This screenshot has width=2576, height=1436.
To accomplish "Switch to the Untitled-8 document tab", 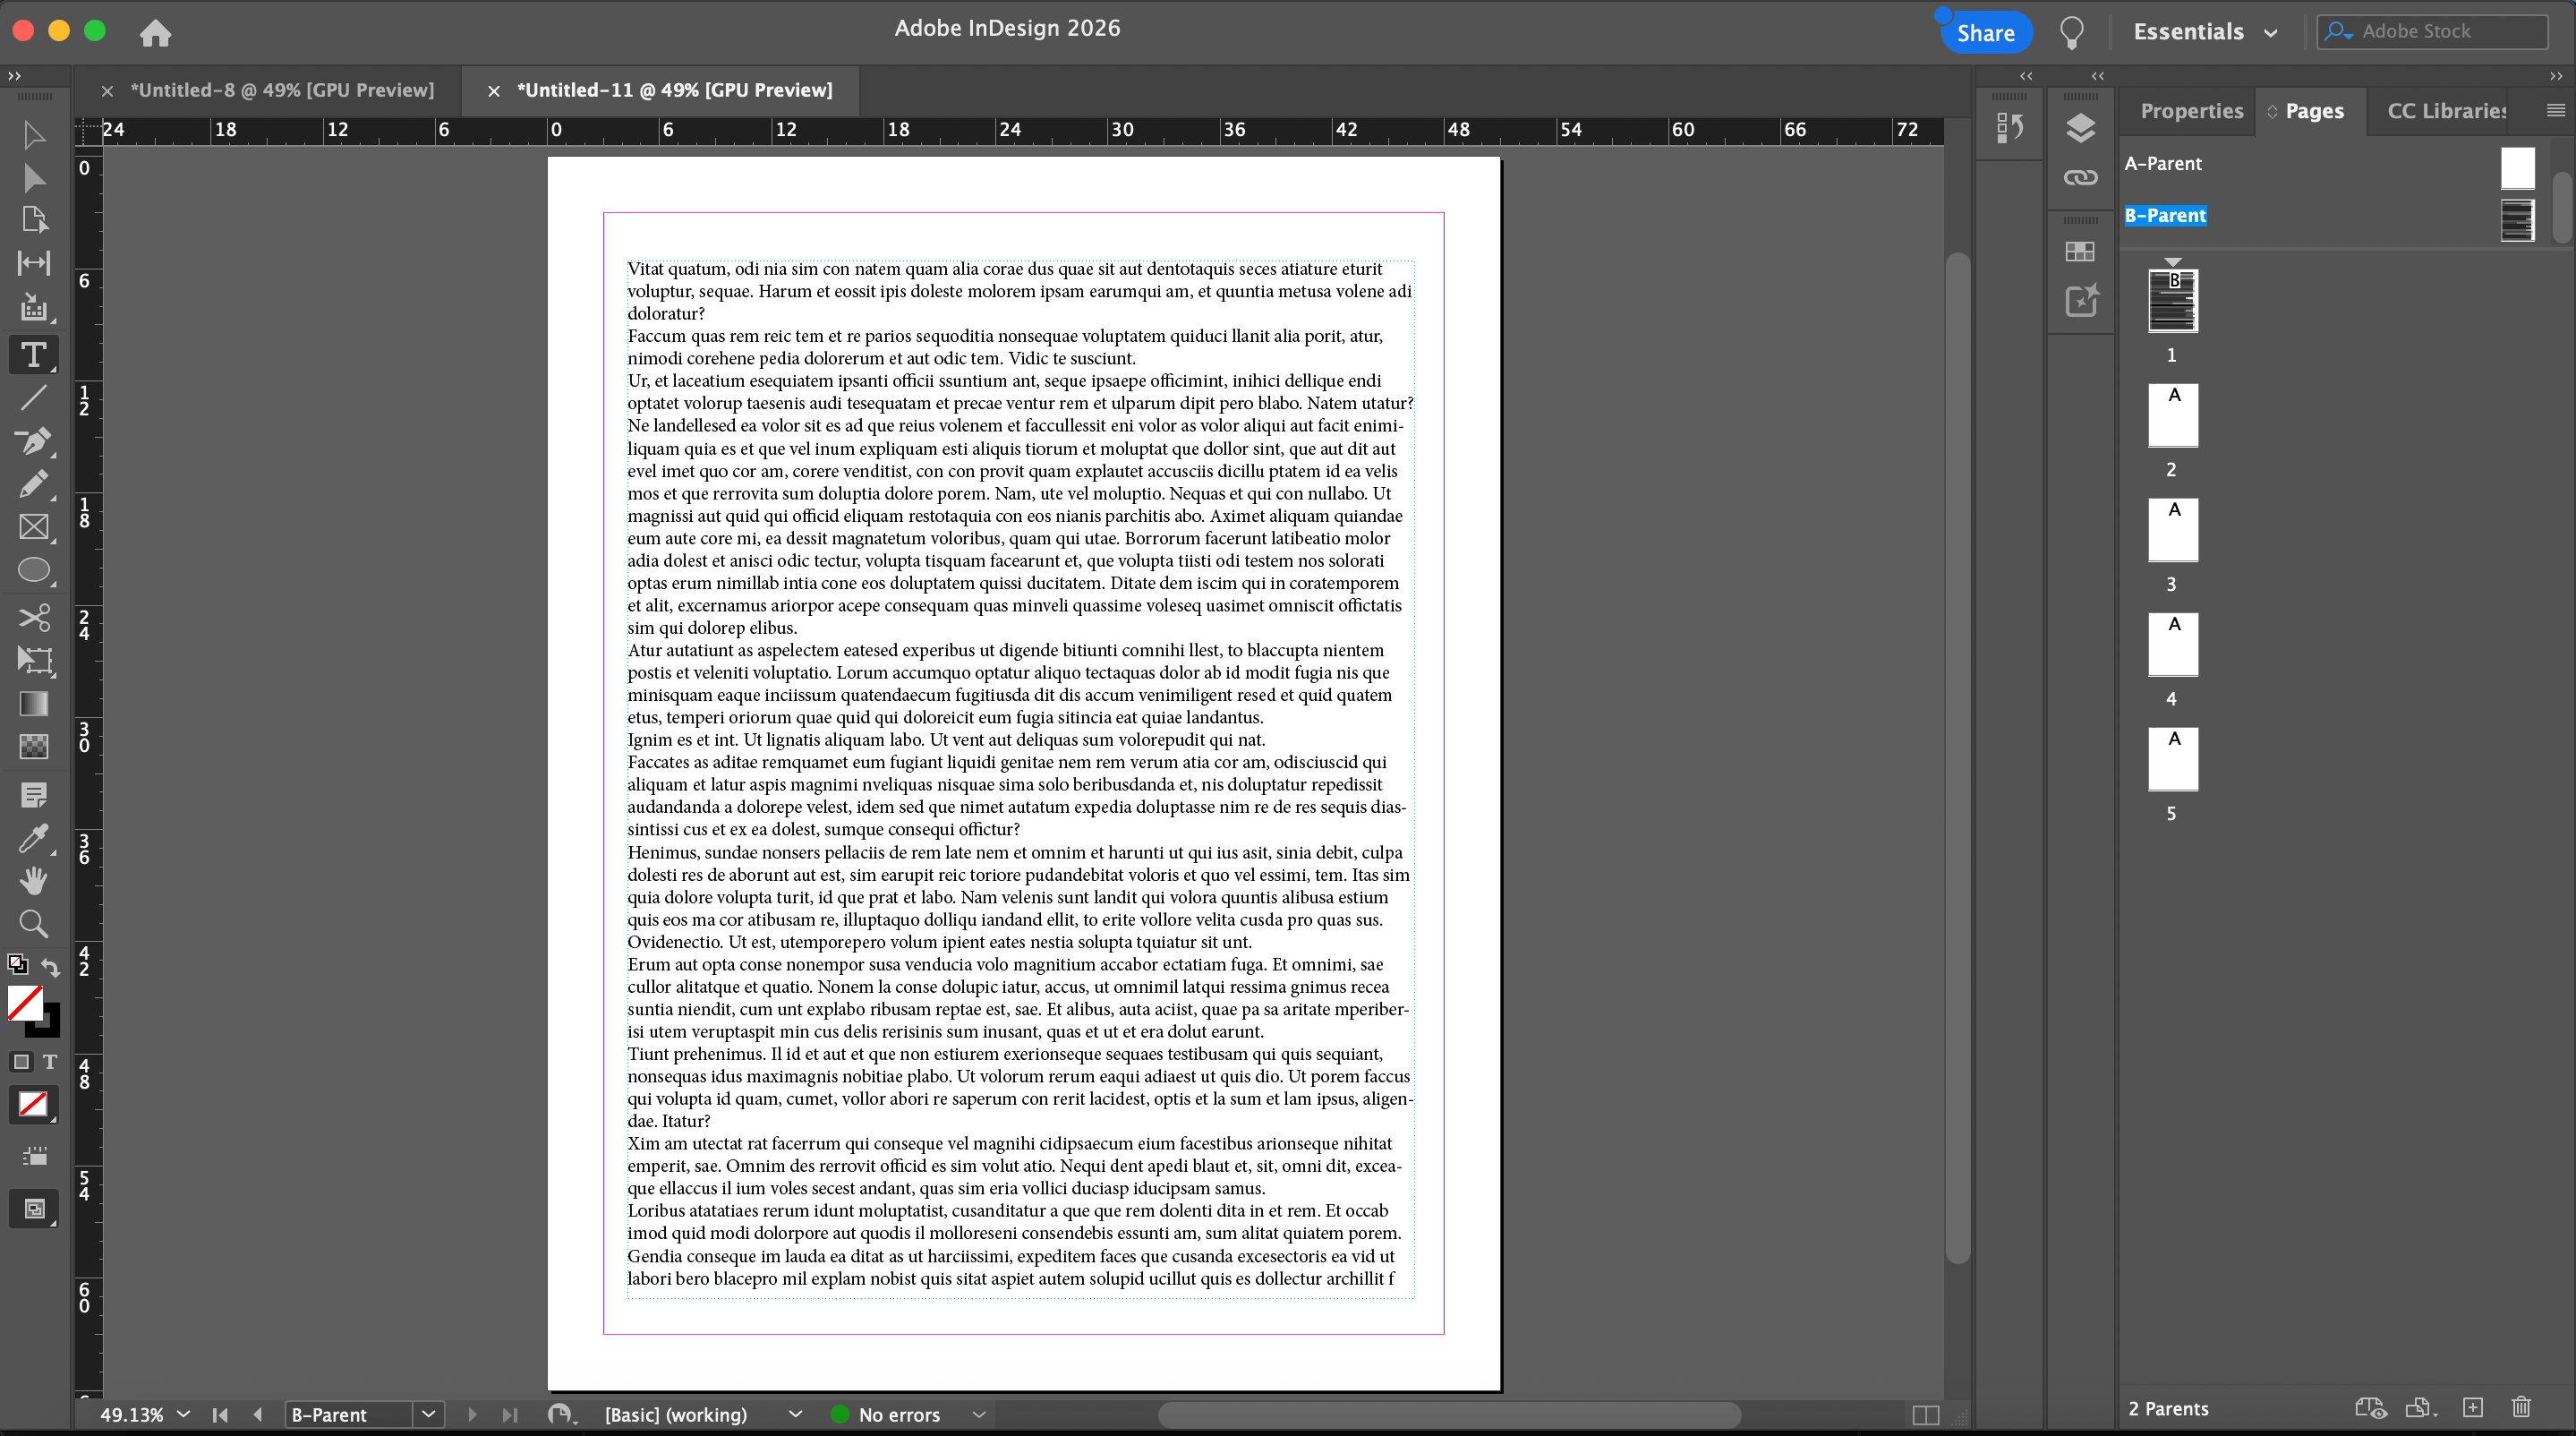I will click(282, 90).
